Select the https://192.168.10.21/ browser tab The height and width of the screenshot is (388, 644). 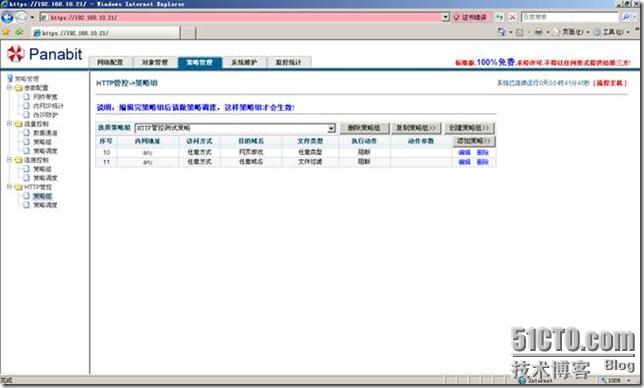[x=106, y=33]
